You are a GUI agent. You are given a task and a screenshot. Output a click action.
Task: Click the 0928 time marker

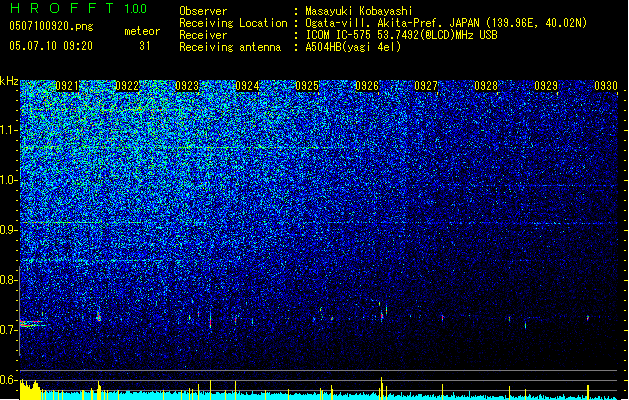pos(486,86)
